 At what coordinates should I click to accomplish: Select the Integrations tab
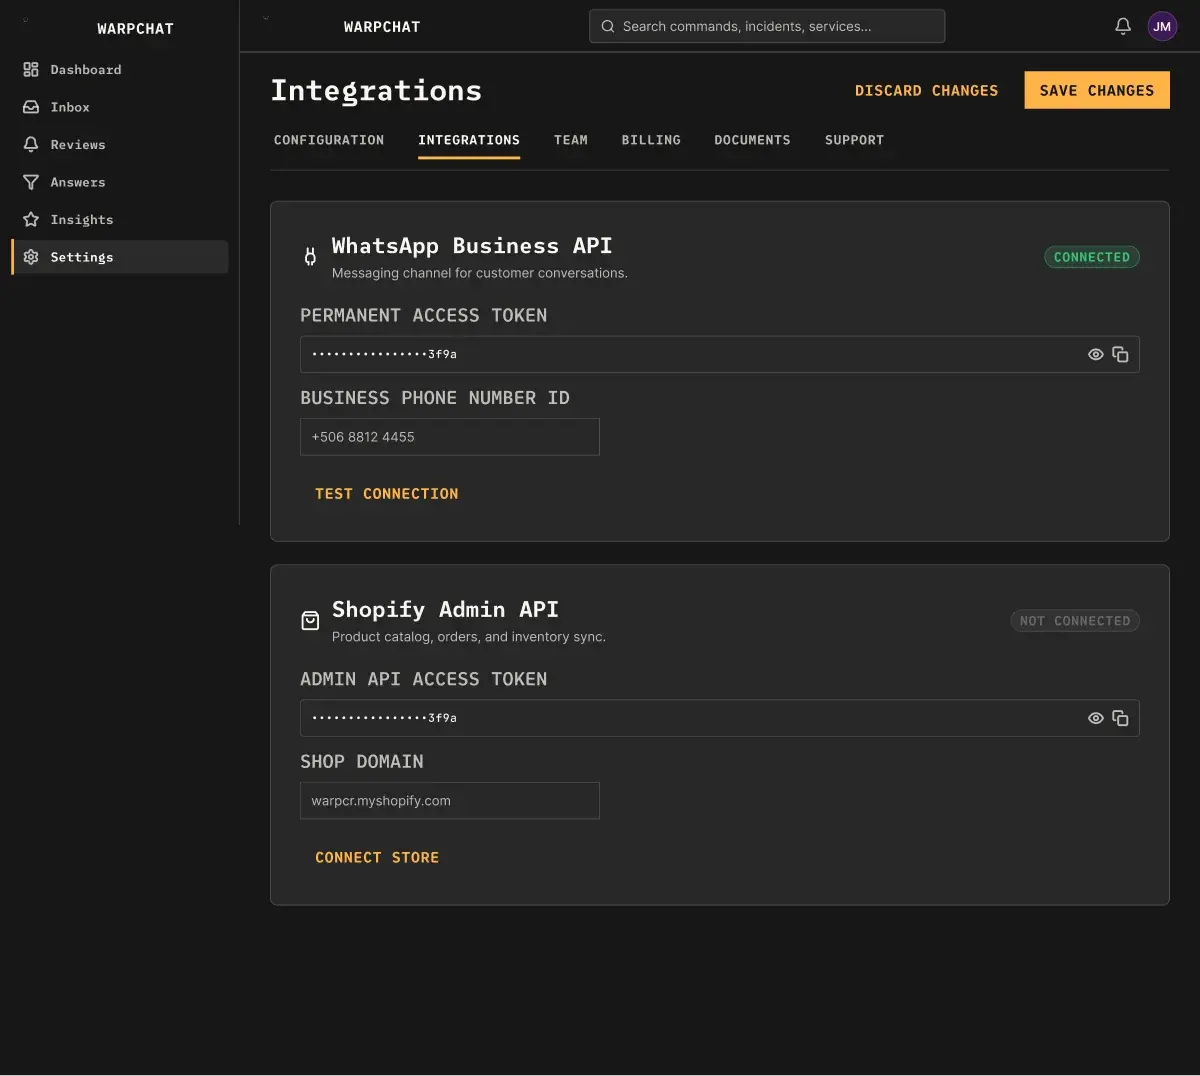point(469,140)
